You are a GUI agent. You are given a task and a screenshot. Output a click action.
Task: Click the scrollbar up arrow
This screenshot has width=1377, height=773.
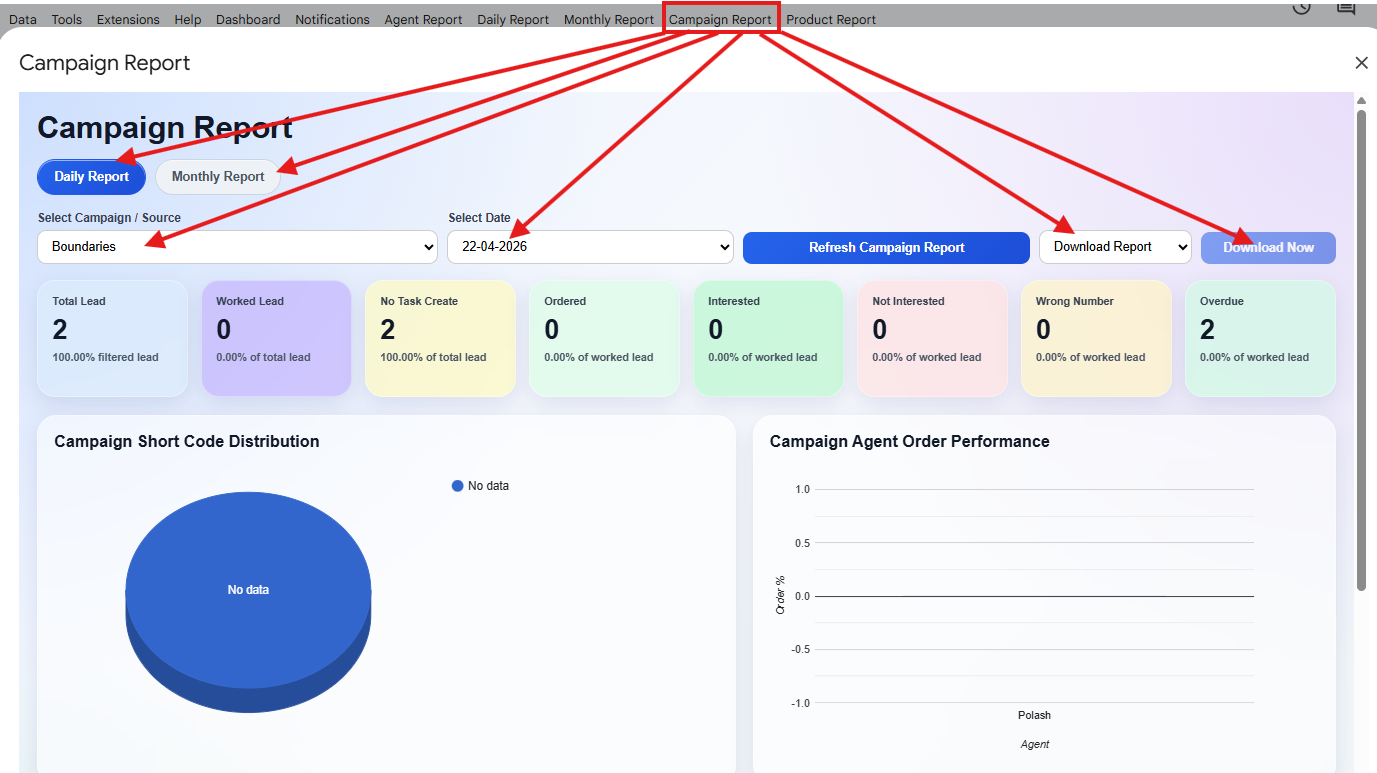click(x=1361, y=101)
